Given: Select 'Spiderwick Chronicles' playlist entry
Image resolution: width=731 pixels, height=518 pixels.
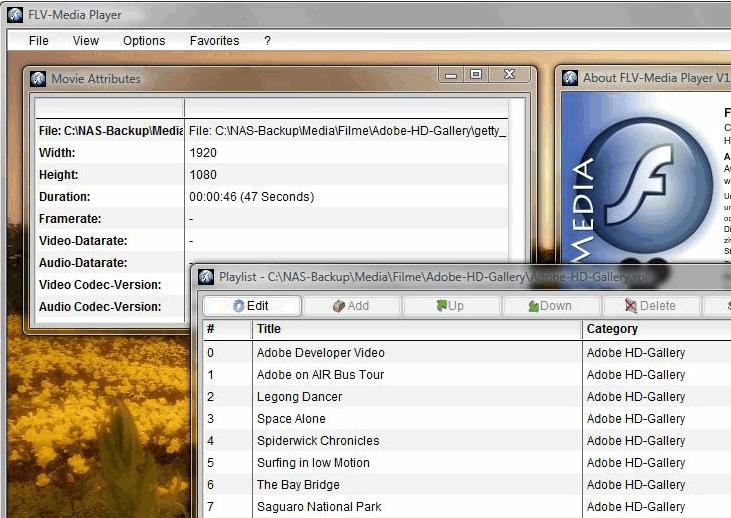Looking at the screenshot, I should click(467, 441).
